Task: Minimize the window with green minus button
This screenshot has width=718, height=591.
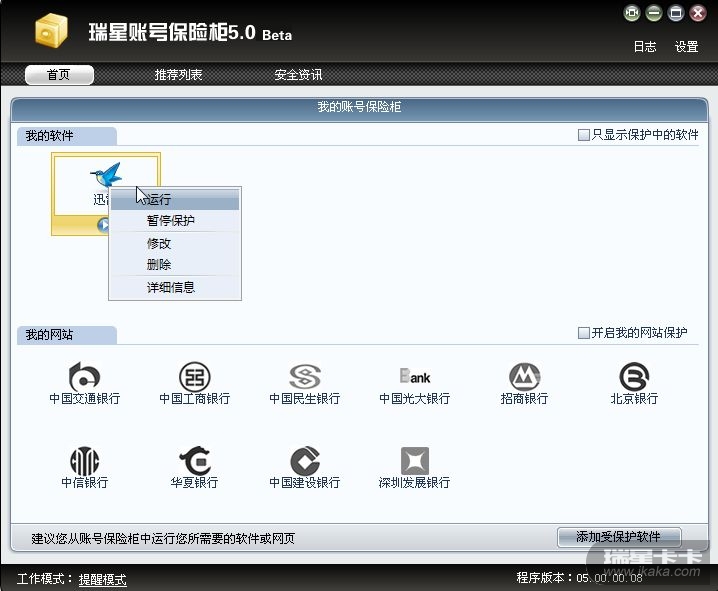Action: coord(654,13)
